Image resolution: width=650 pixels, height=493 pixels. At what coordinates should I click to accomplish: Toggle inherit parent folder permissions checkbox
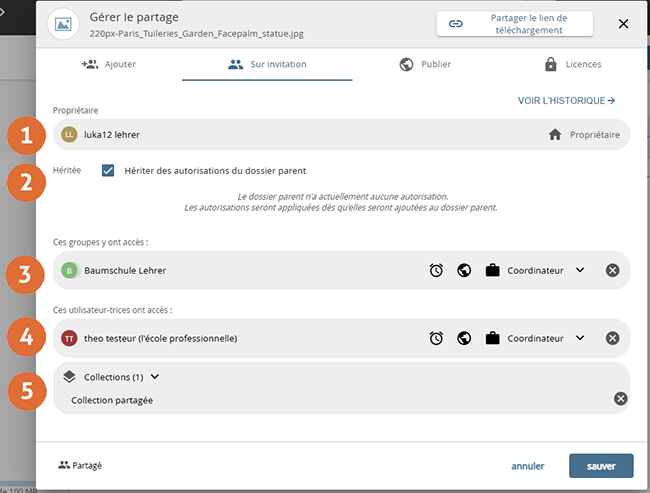coord(108,171)
